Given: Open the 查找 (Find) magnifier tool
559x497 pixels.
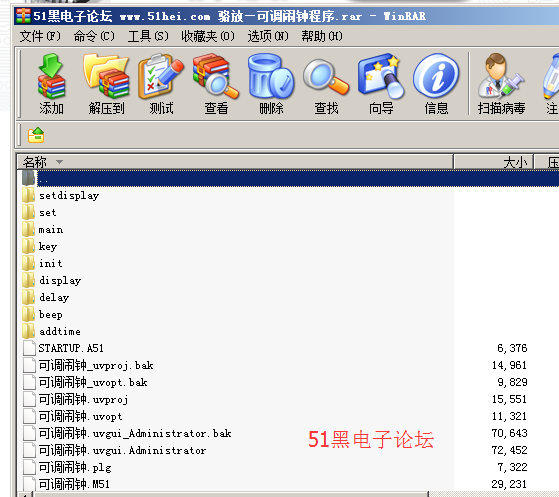Looking at the screenshot, I should click(326, 84).
